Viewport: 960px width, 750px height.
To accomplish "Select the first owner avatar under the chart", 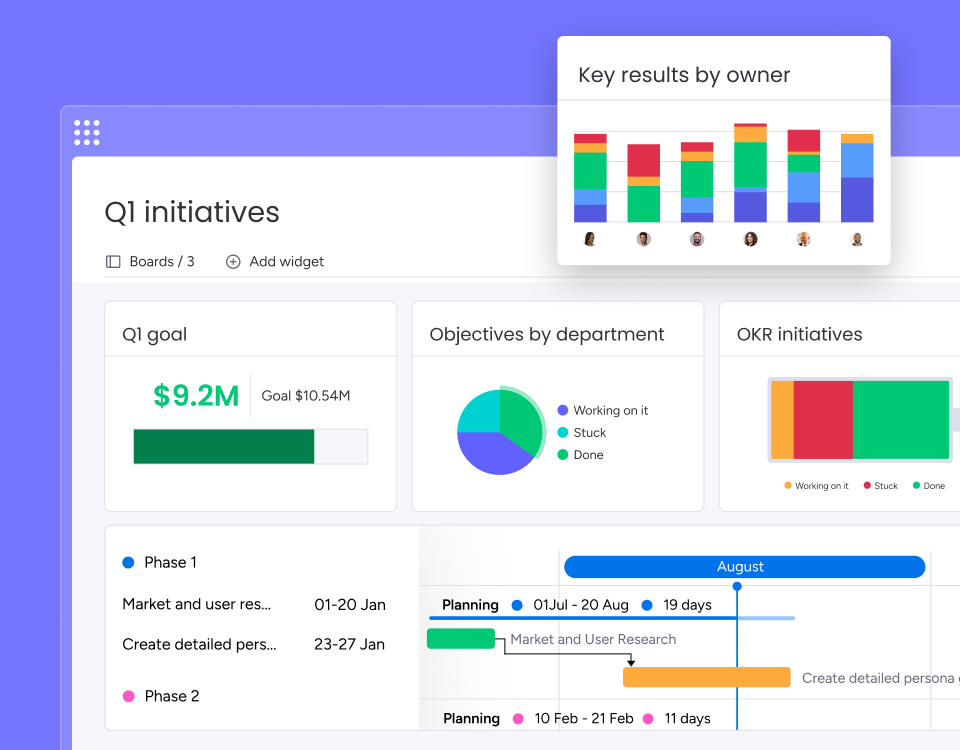I will coord(590,239).
